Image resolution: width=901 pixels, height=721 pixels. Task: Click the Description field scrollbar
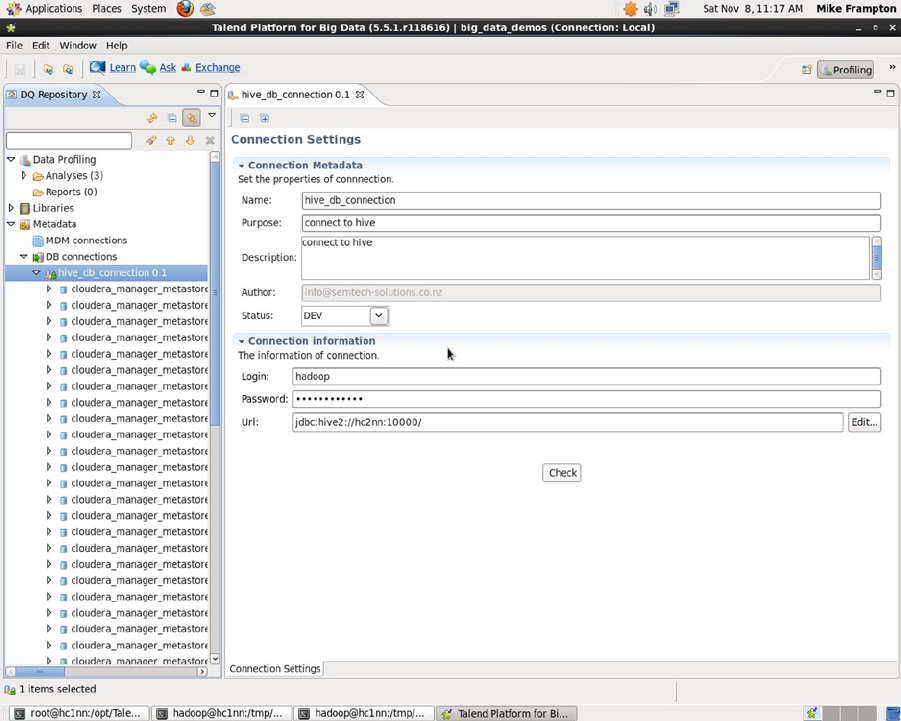coord(876,258)
